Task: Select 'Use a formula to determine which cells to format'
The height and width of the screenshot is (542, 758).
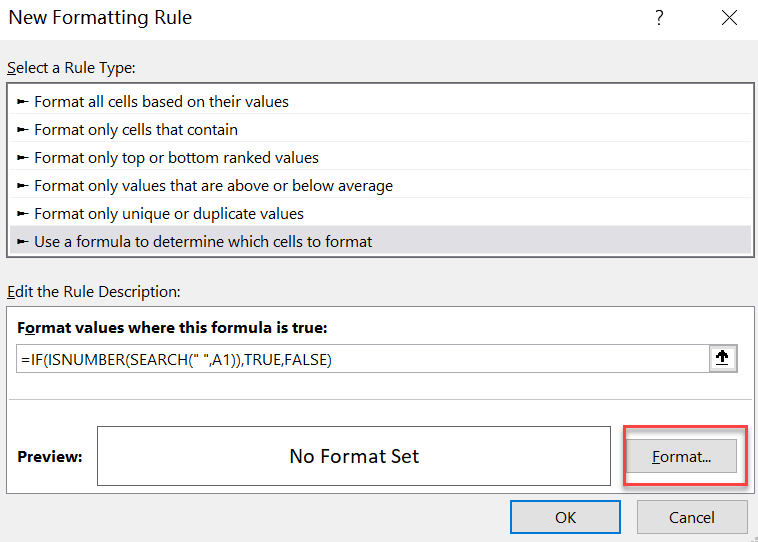Action: pos(381,241)
